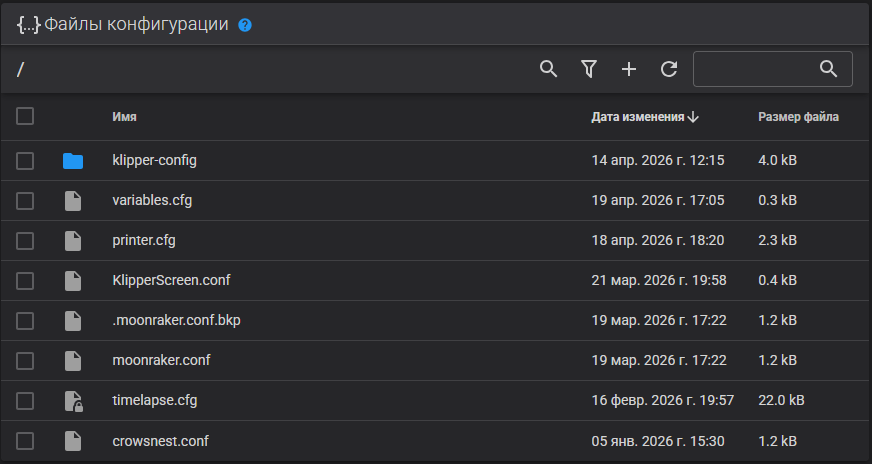Open the filter funnel icon
This screenshot has height=464, width=872.
588,69
